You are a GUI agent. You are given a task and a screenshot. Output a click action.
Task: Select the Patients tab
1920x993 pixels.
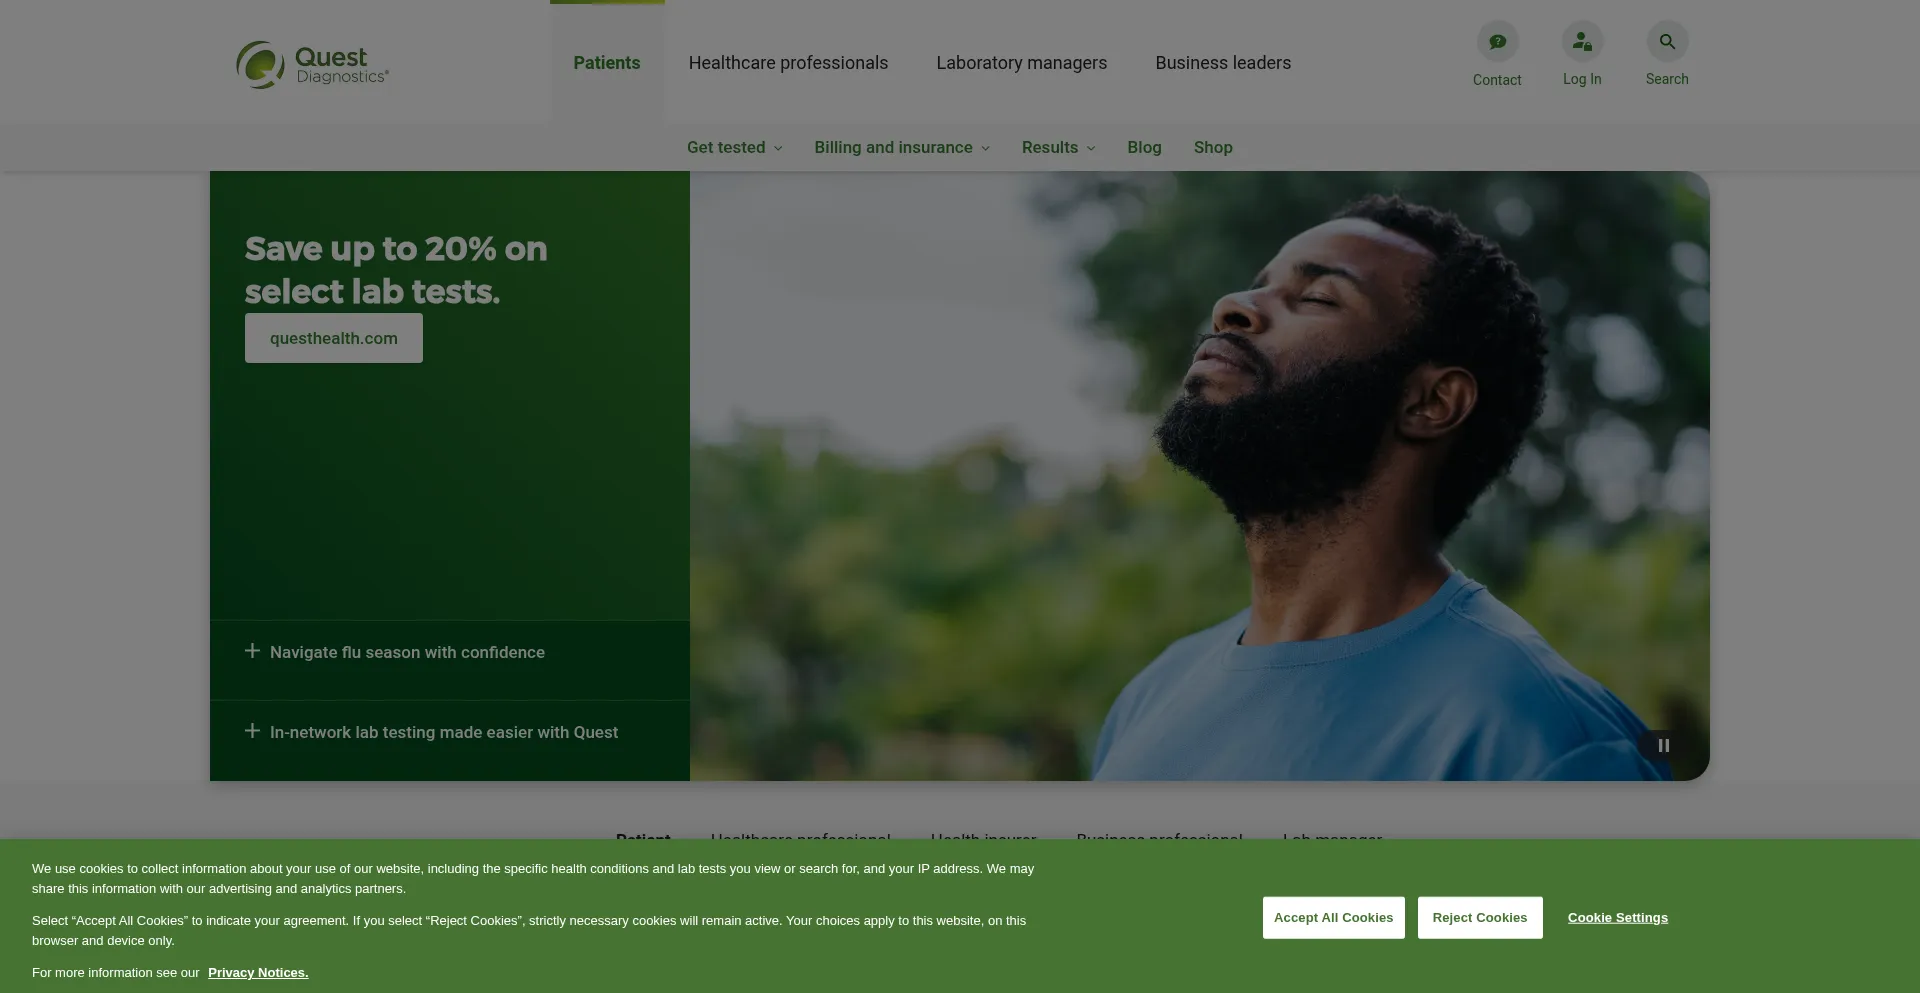[x=607, y=63]
